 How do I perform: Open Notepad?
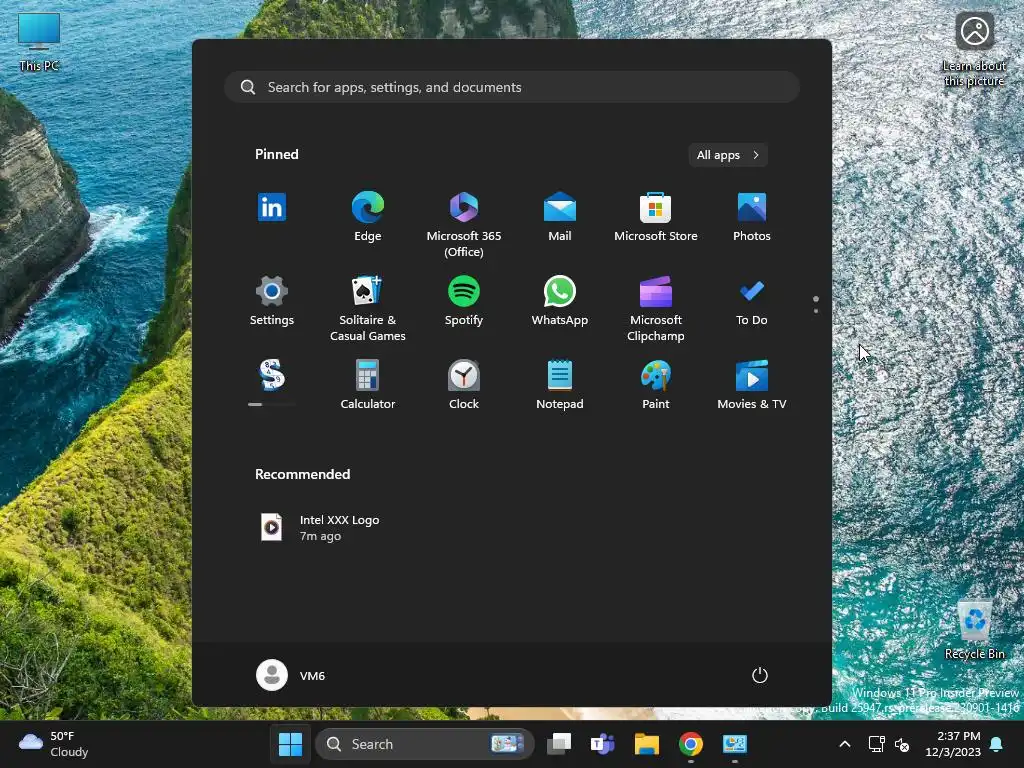[560, 385]
